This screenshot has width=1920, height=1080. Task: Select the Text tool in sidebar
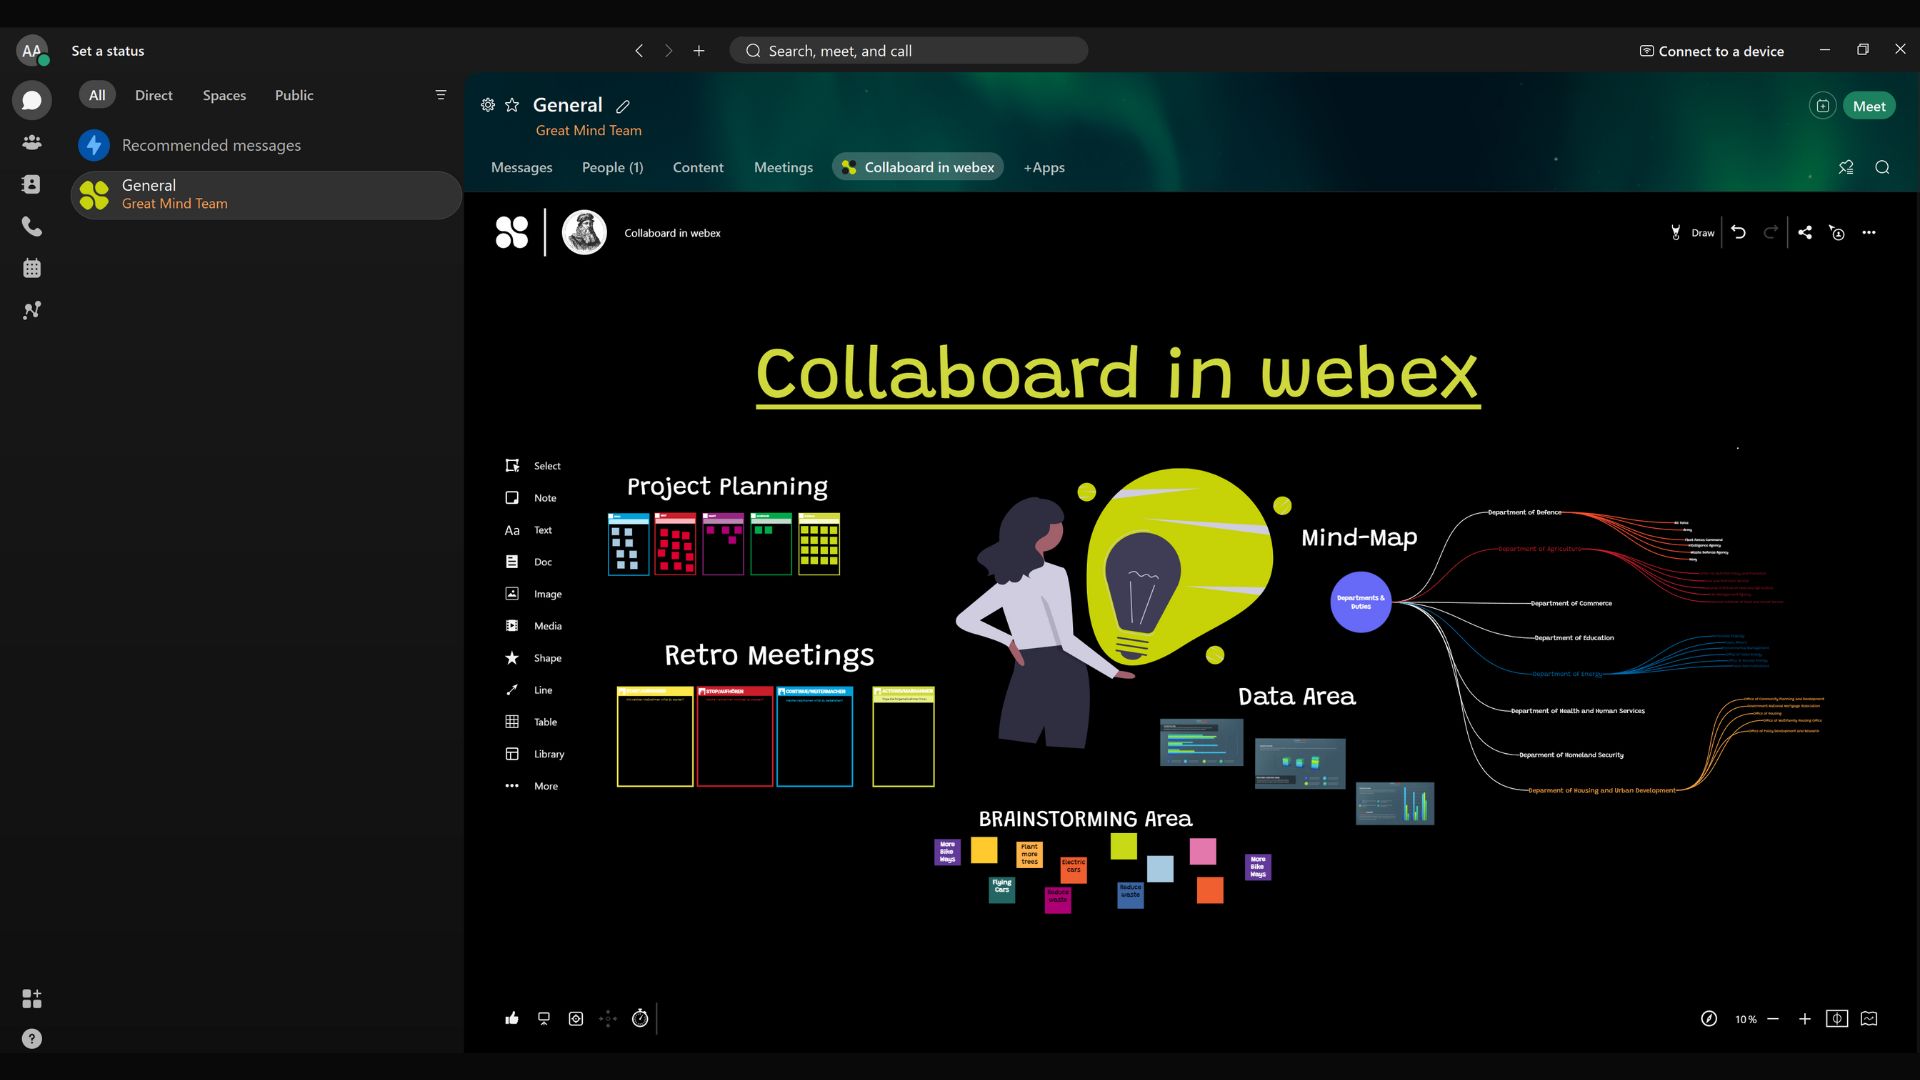(x=531, y=530)
